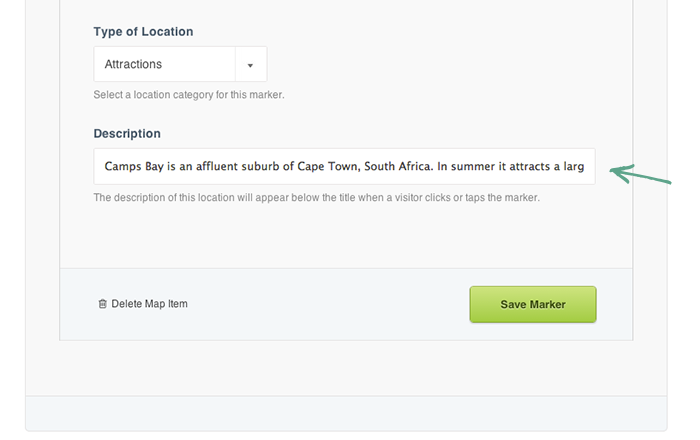
Task: Focus the Description text field
Action: [344, 166]
